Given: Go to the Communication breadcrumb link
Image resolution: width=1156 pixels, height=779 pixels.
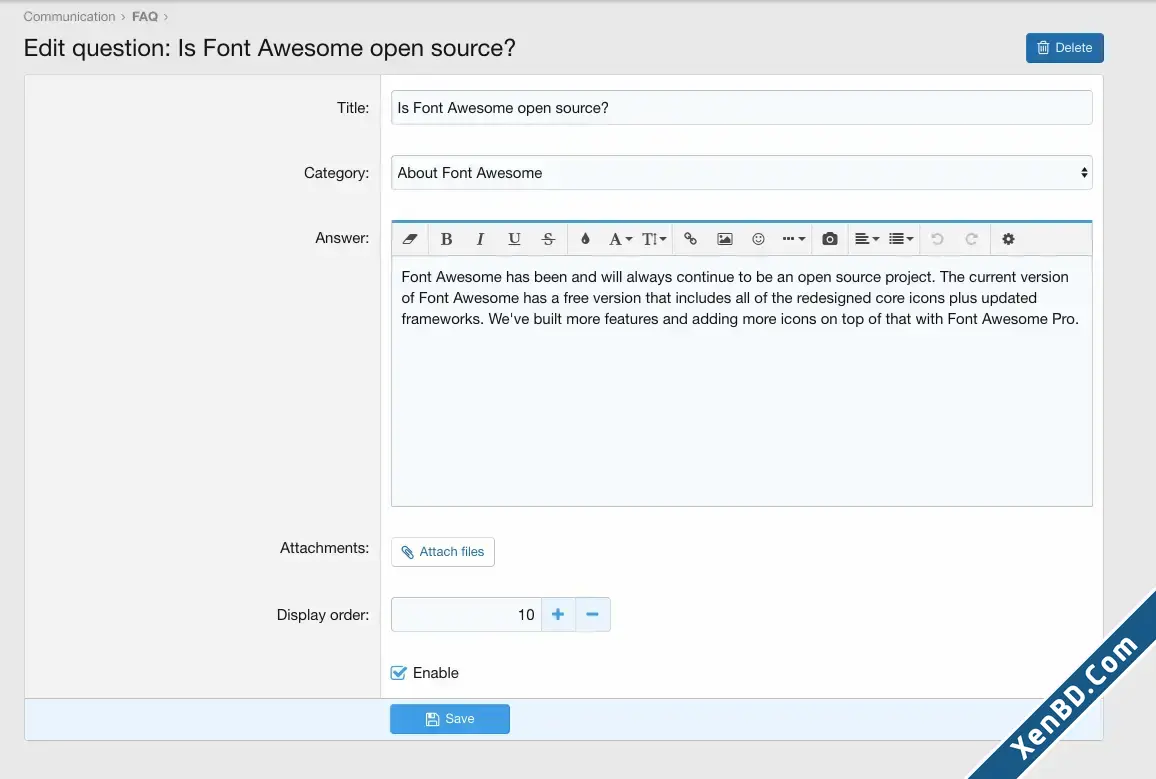Looking at the screenshot, I should coord(69,16).
